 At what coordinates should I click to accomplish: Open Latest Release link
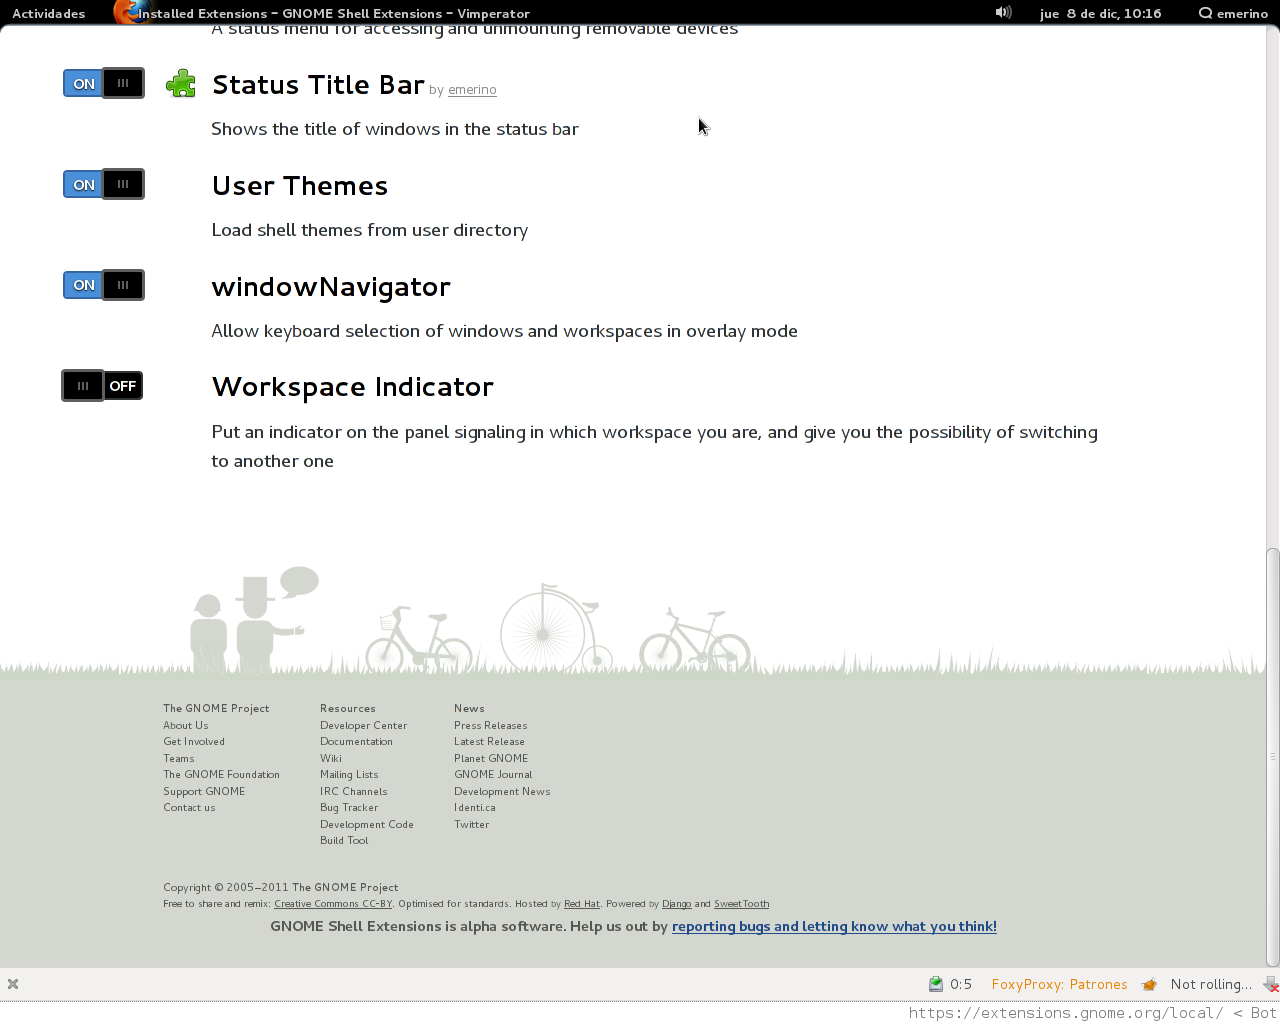pos(490,742)
